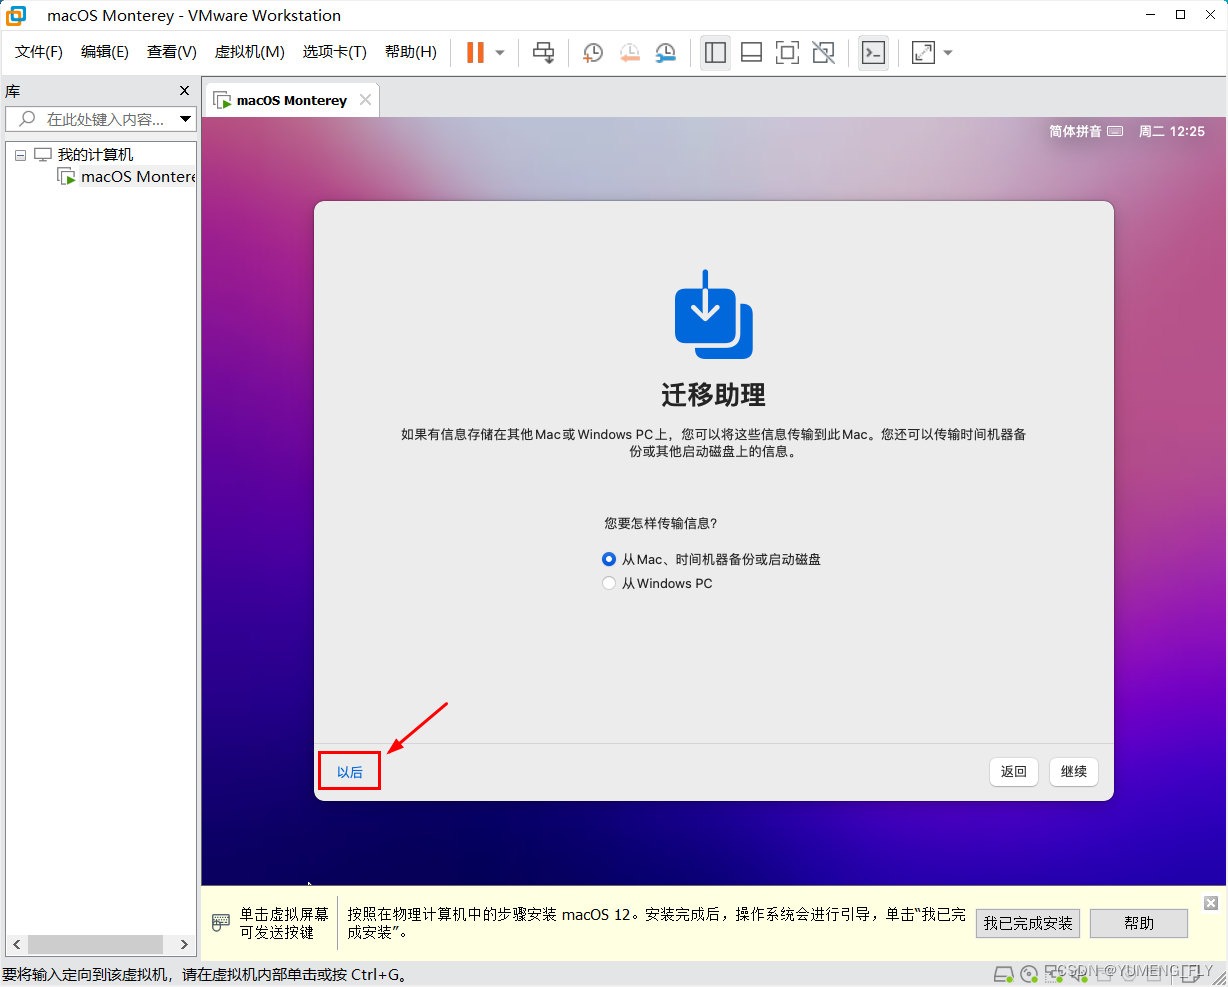Take a snapshot of this virtual machine
The image size is (1228, 987).
(593, 52)
